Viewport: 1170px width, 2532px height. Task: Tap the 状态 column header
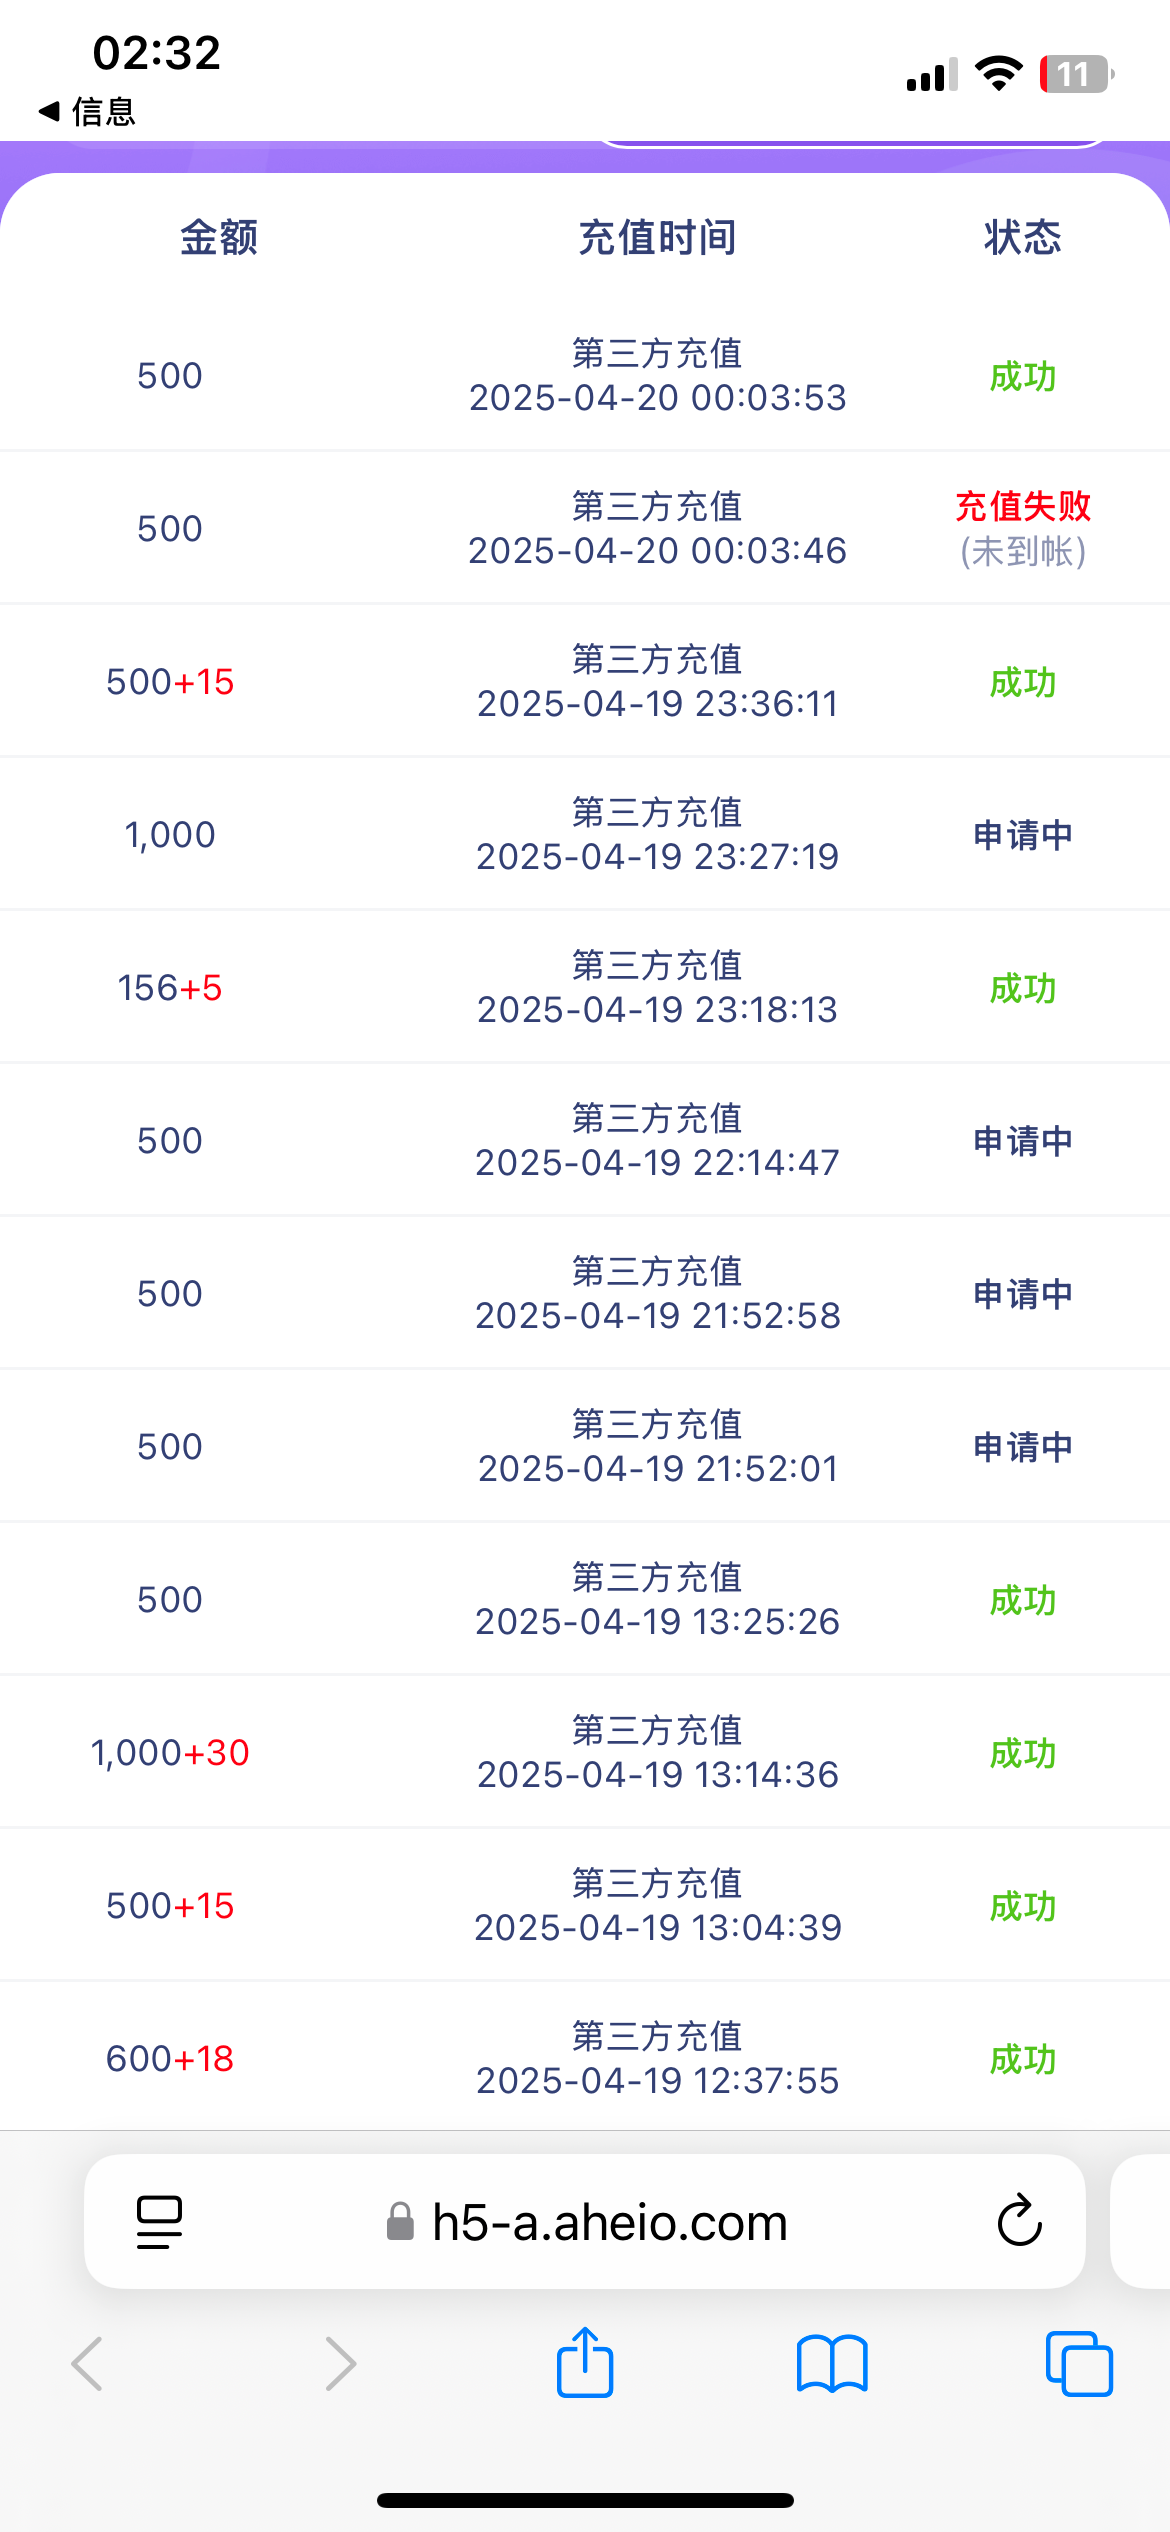tap(1022, 238)
